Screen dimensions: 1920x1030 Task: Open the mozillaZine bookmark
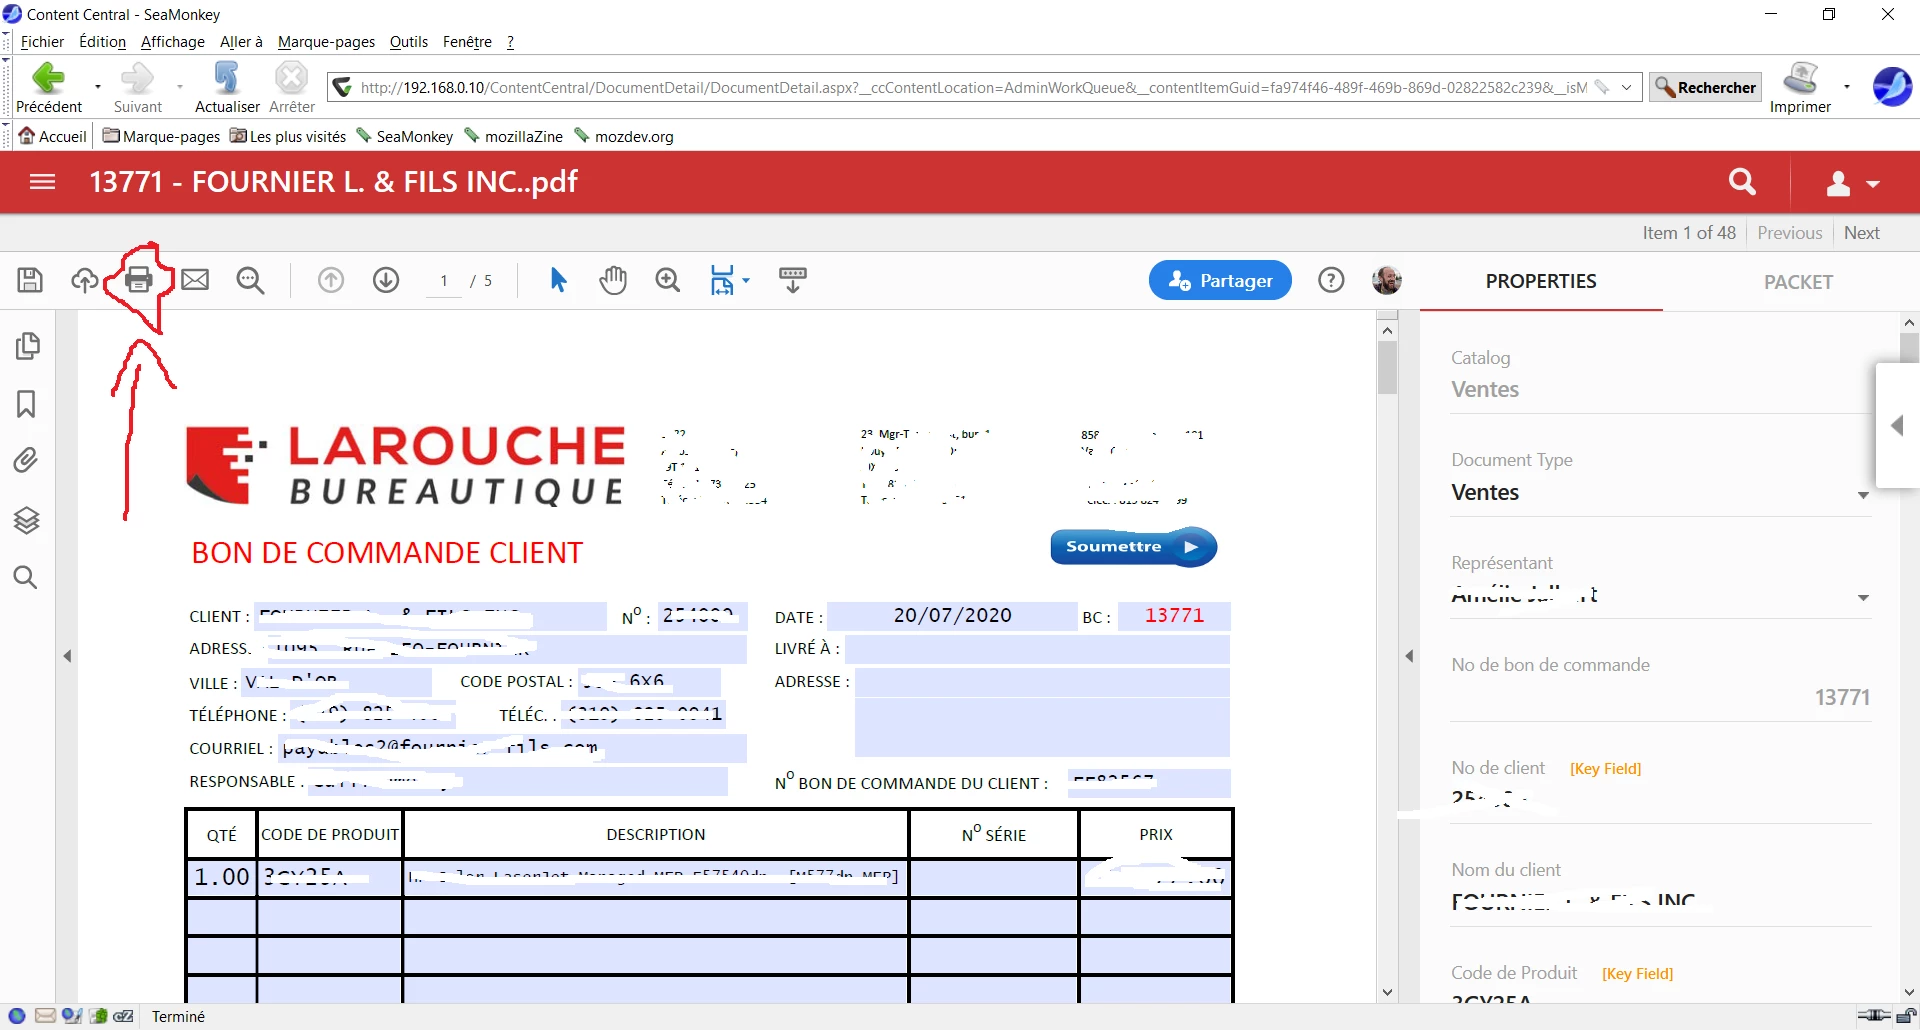513,136
